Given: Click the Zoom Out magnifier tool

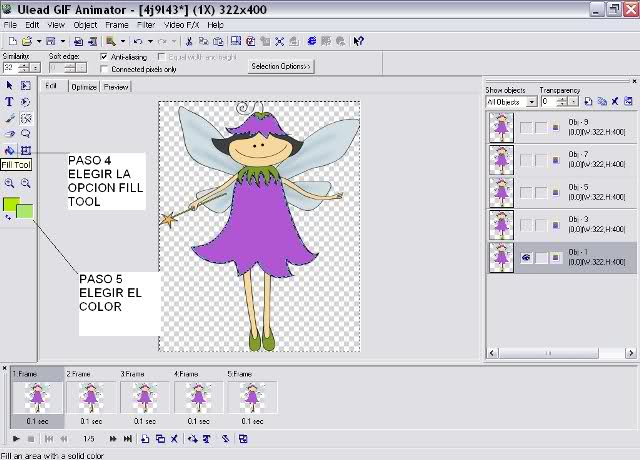Looking at the screenshot, I should coord(26,183).
